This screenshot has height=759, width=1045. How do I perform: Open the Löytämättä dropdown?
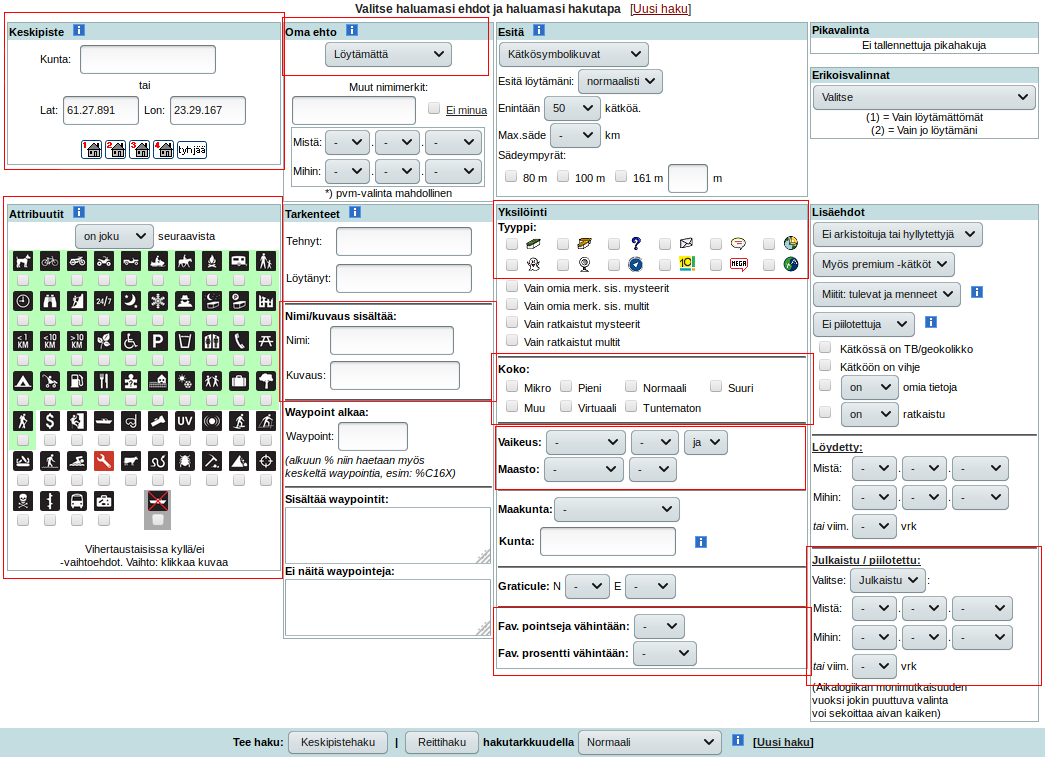[x=389, y=55]
